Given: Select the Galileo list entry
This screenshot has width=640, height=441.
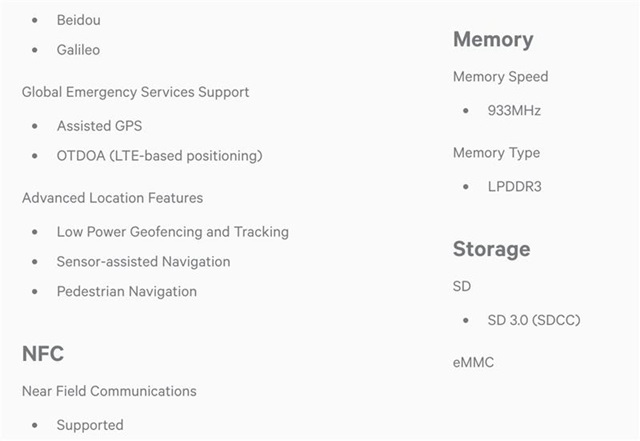Looking at the screenshot, I should pyautogui.click(x=78, y=50).
